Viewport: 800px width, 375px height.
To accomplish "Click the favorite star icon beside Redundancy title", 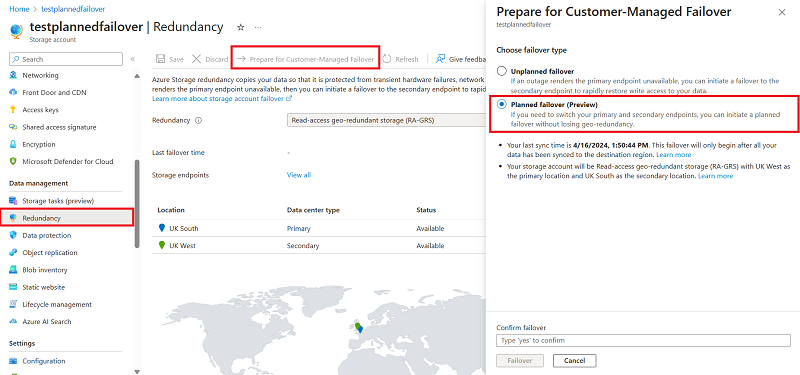I will click(241, 27).
